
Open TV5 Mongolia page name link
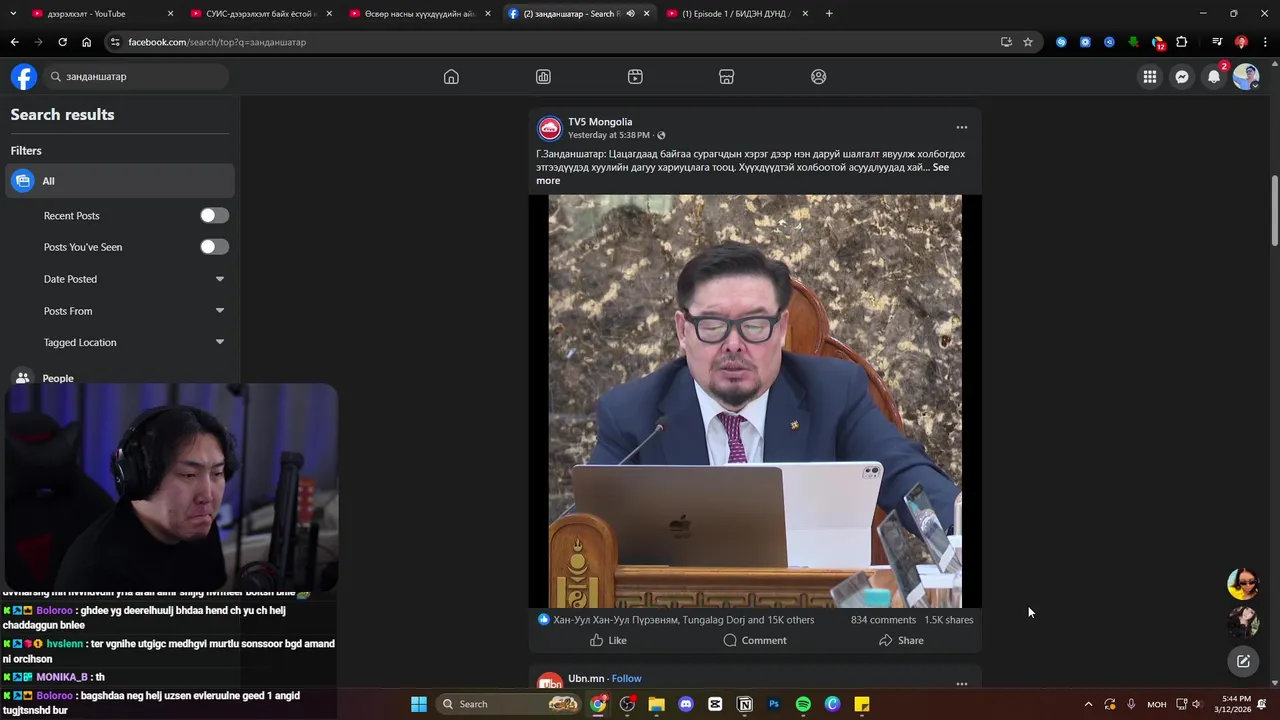point(600,122)
